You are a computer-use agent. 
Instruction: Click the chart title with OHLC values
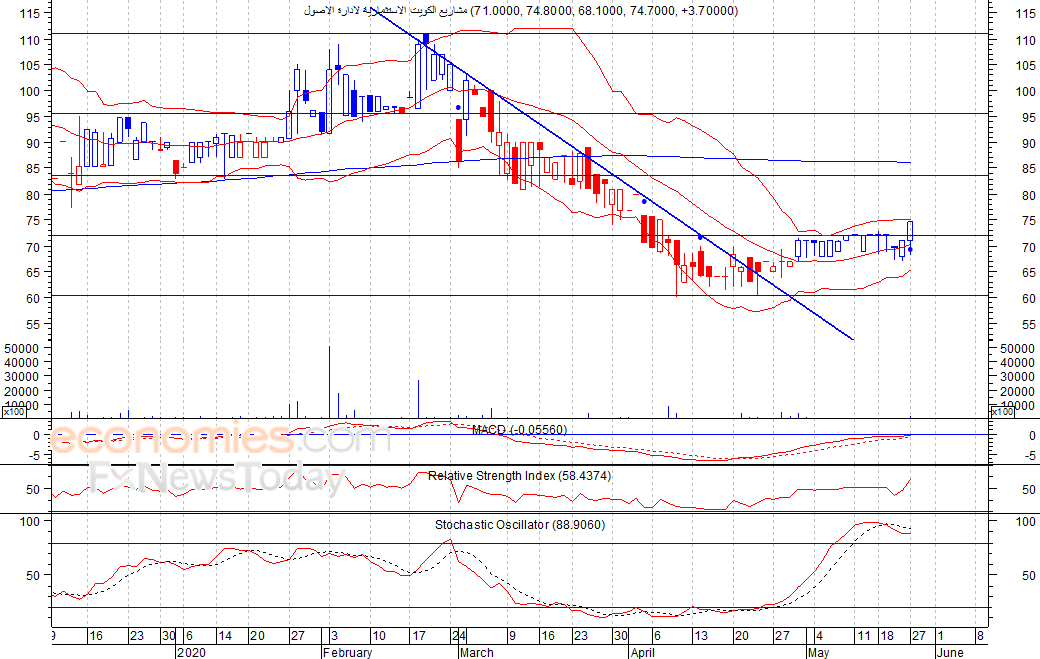click(521, 11)
